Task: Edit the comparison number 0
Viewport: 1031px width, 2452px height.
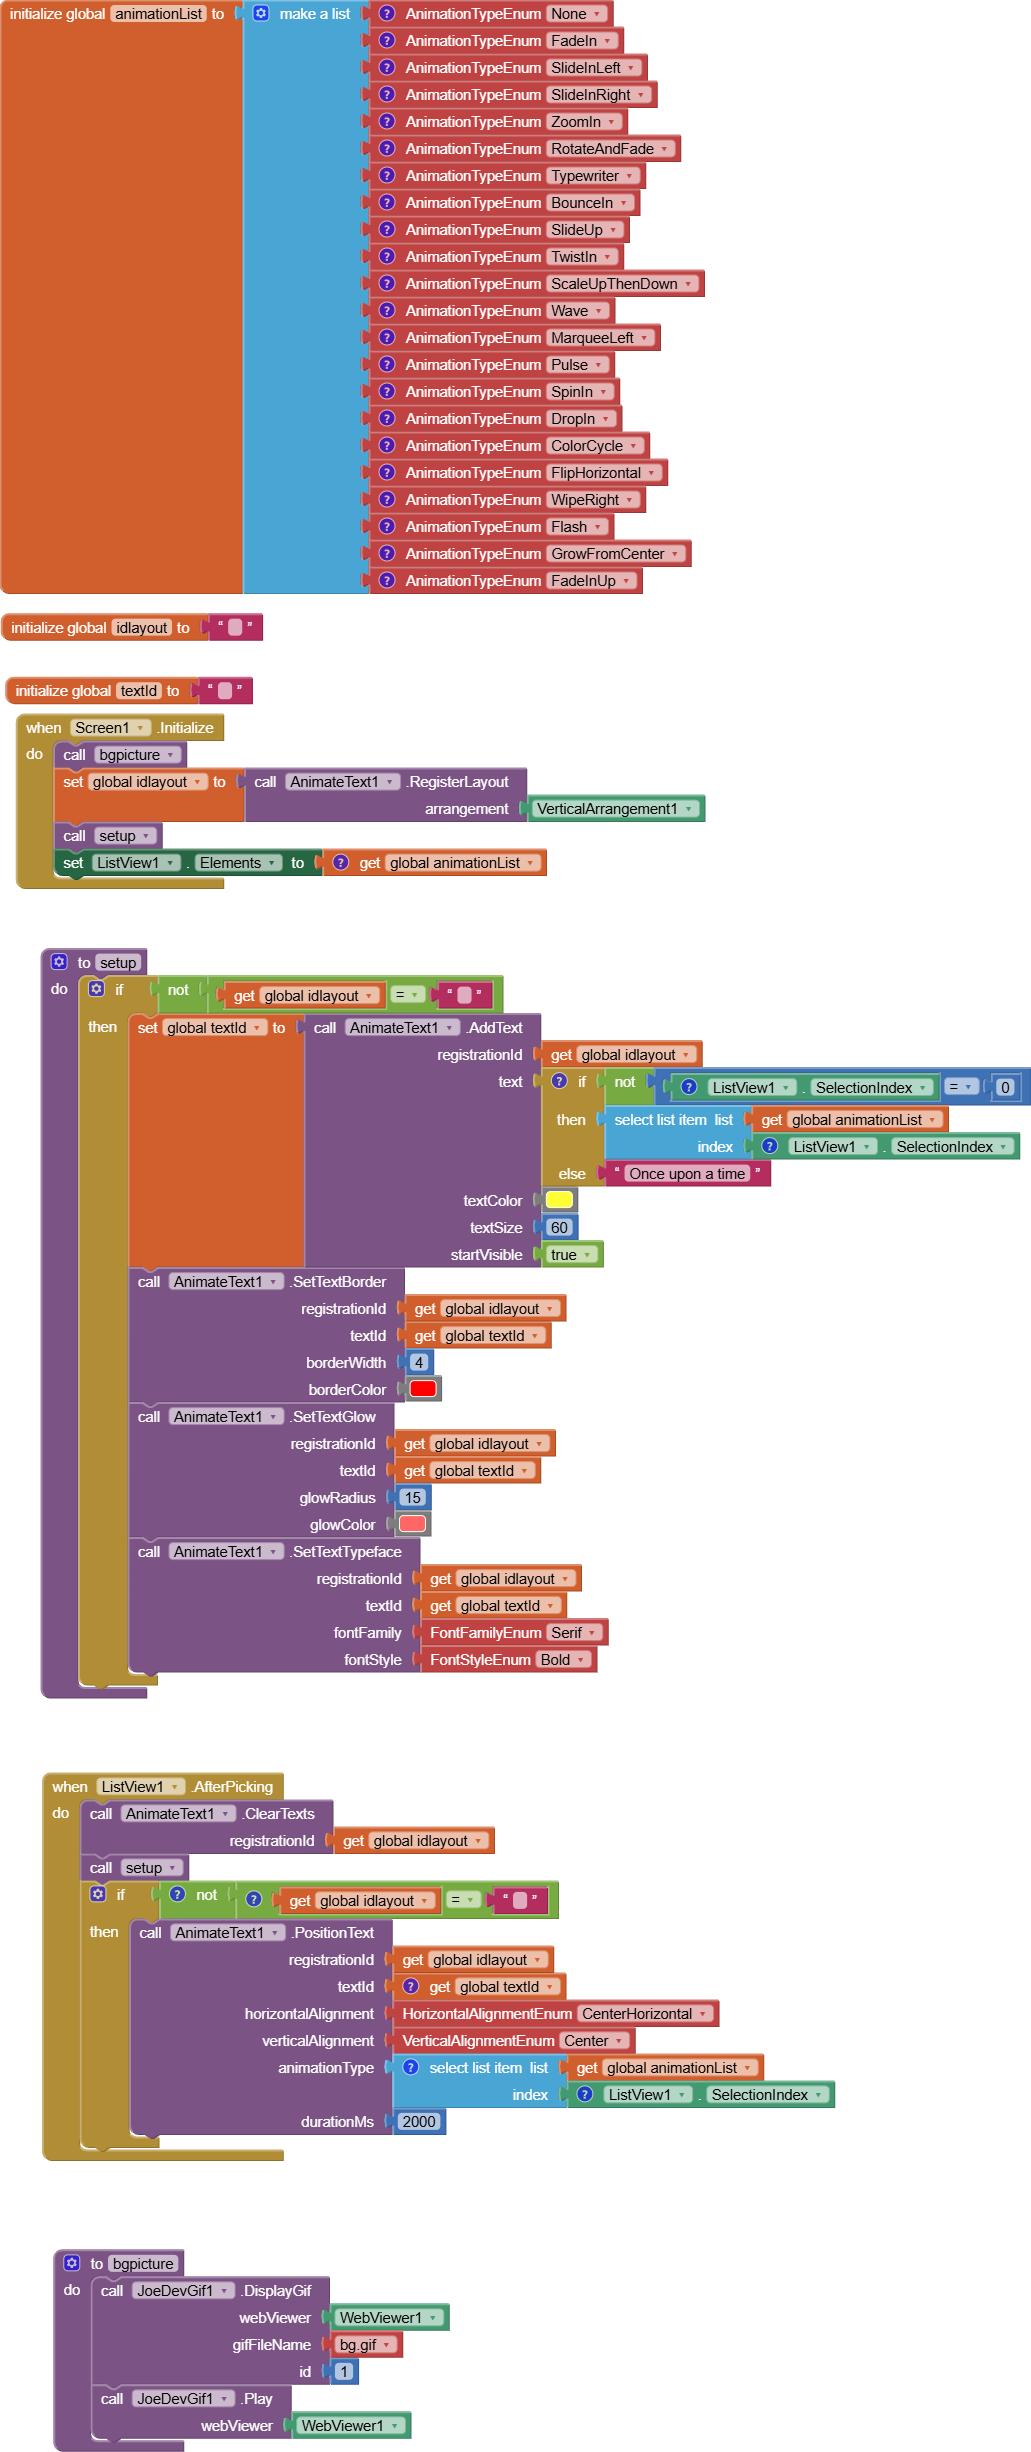Action: pyautogui.click(x=1005, y=1087)
